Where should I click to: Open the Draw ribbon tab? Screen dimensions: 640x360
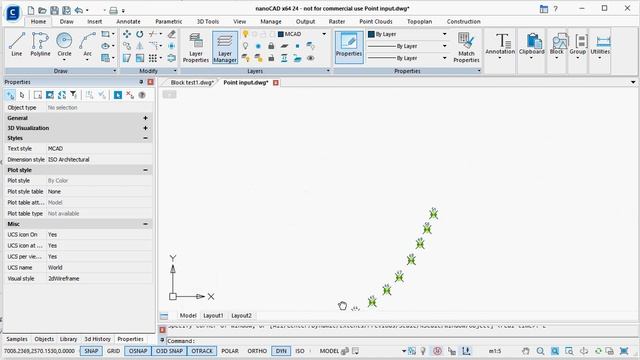[67, 22]
